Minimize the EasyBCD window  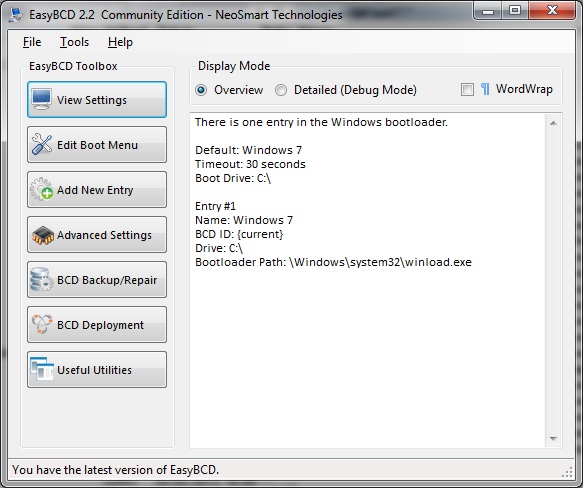pos(488,11)
